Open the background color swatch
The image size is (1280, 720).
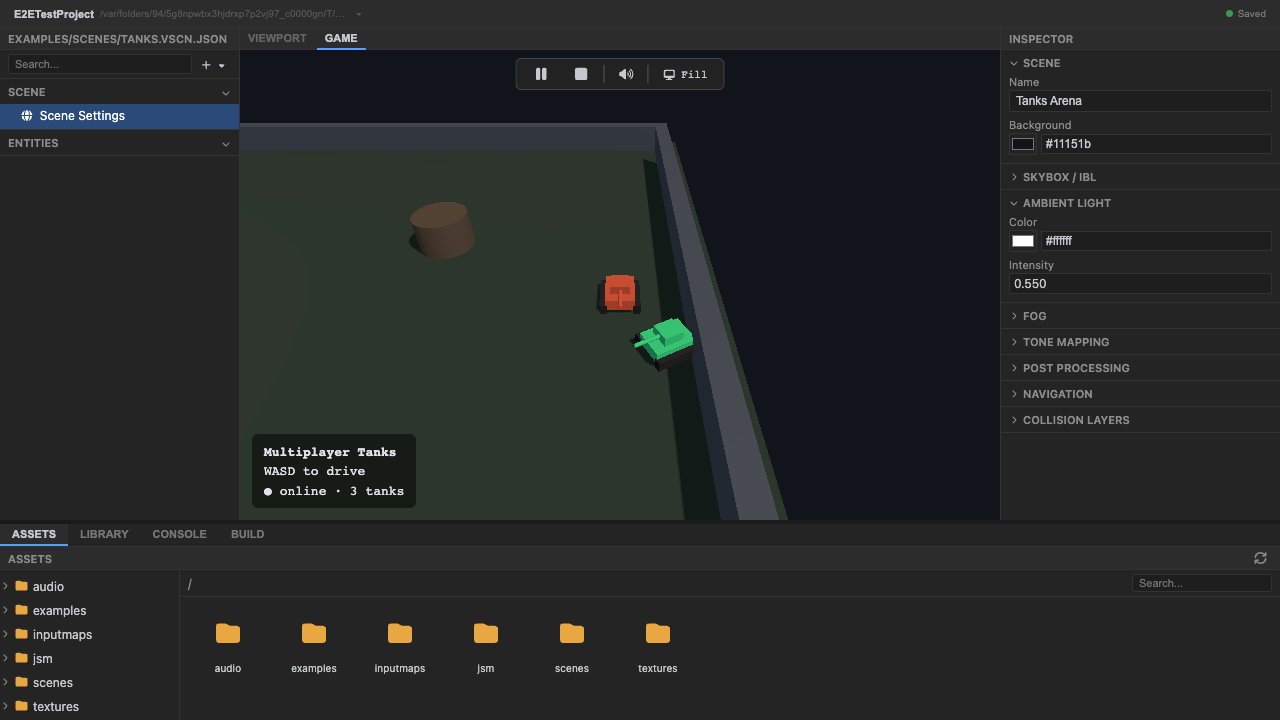(1023, 144)
